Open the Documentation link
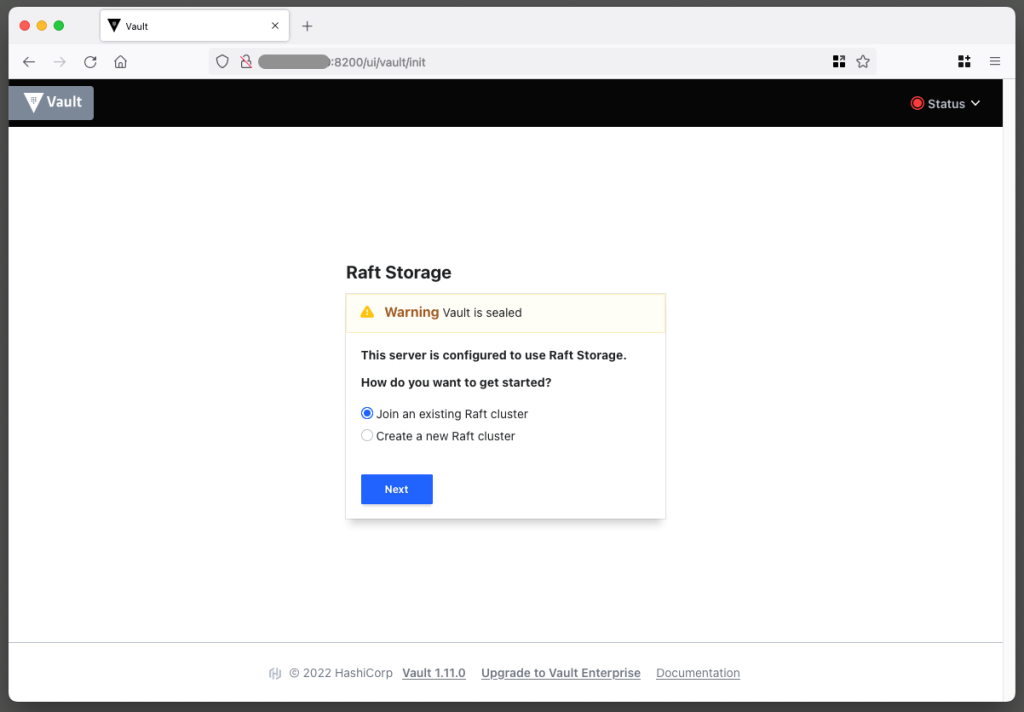Image resolution: width=1024 pixels, height=712 pixels. tap(697, 673)
